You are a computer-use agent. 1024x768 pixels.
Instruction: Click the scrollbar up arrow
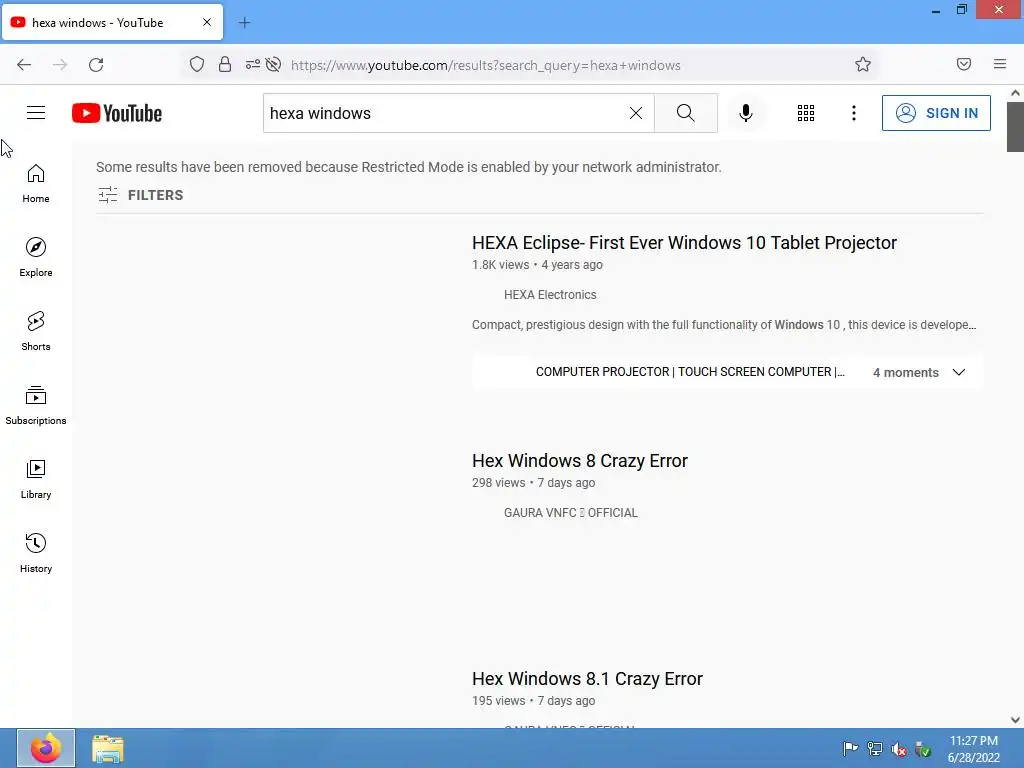[x=1015, y=93]
